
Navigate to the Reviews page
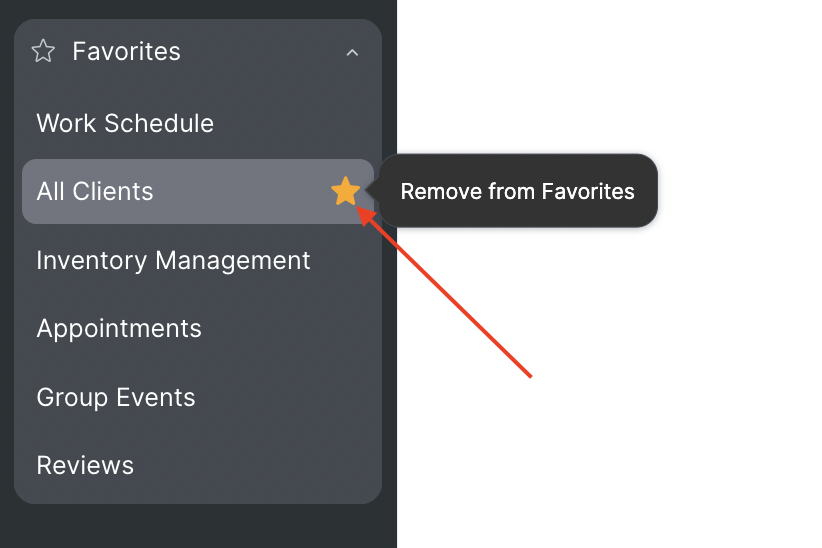(x=85, y=465)
